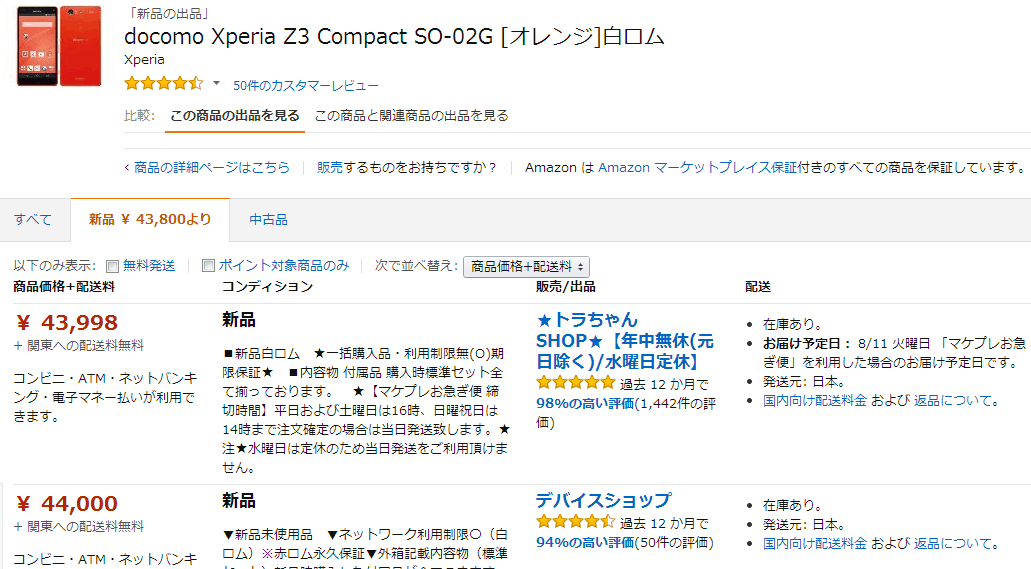Tick the ポイント対象商品のみ checkbox
This screenshot has width=1031, height=569.
pos(208,266)
